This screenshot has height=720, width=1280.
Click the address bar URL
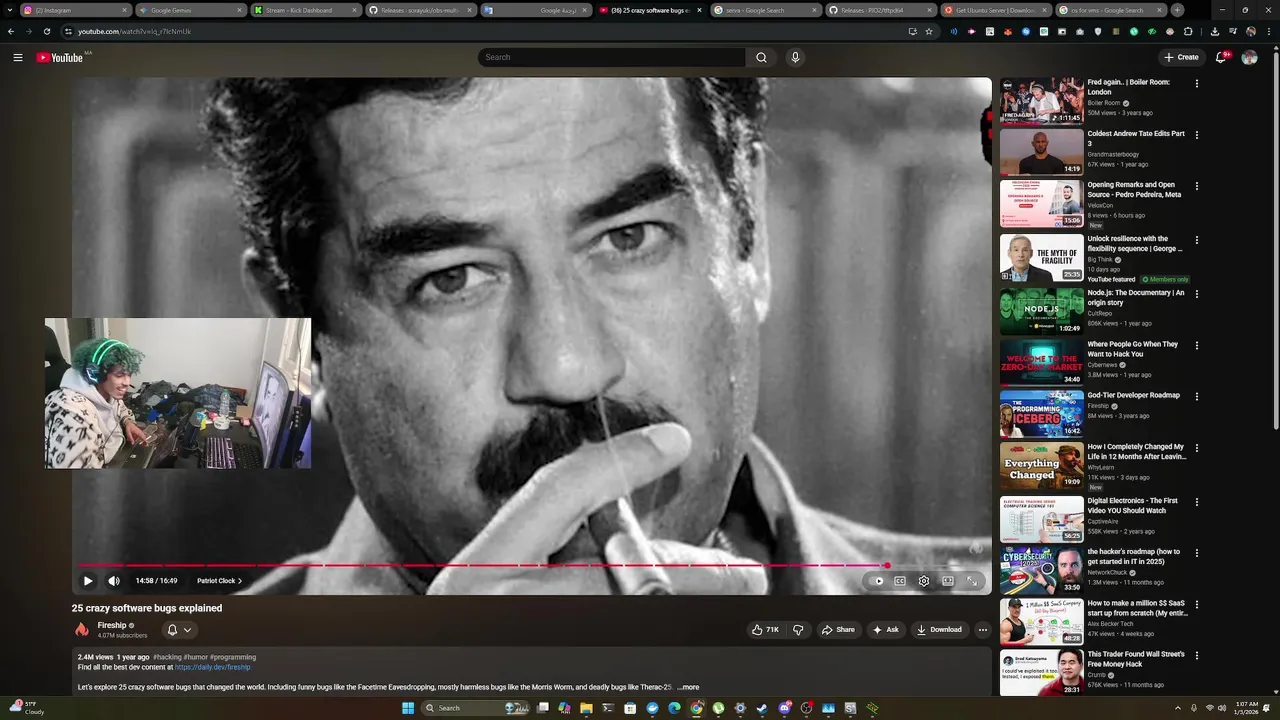135,31
